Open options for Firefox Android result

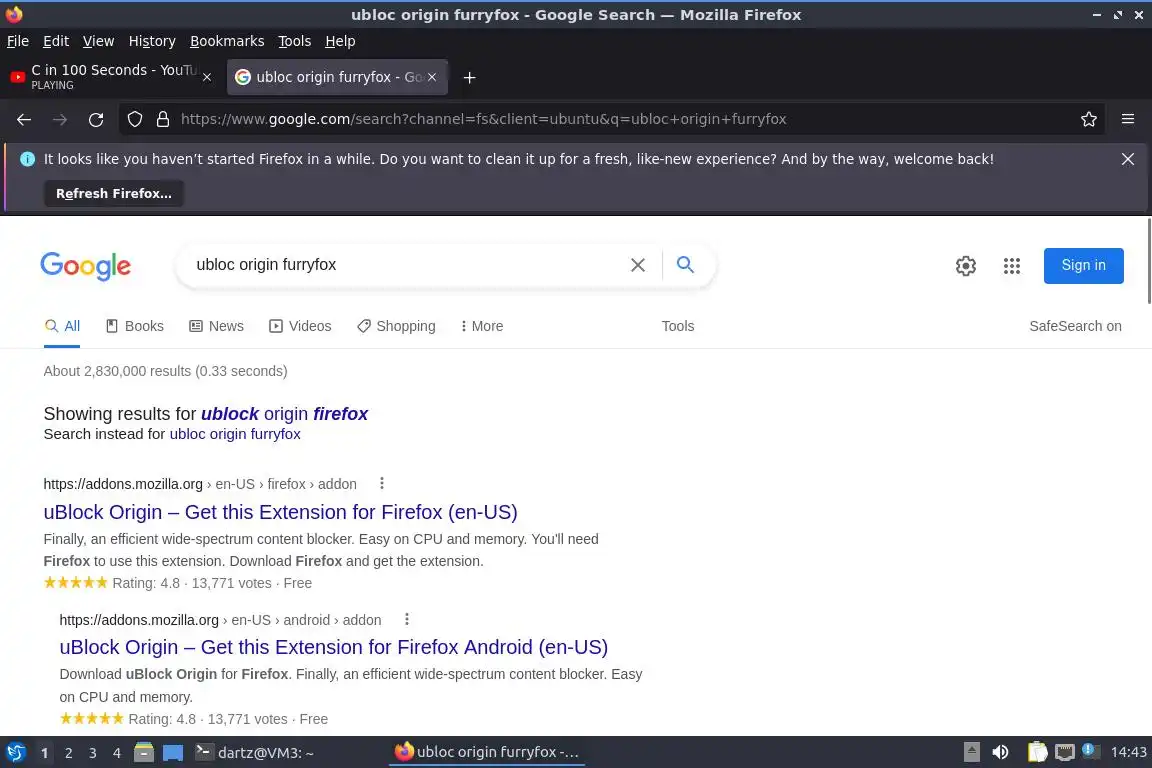pos(406,620)
